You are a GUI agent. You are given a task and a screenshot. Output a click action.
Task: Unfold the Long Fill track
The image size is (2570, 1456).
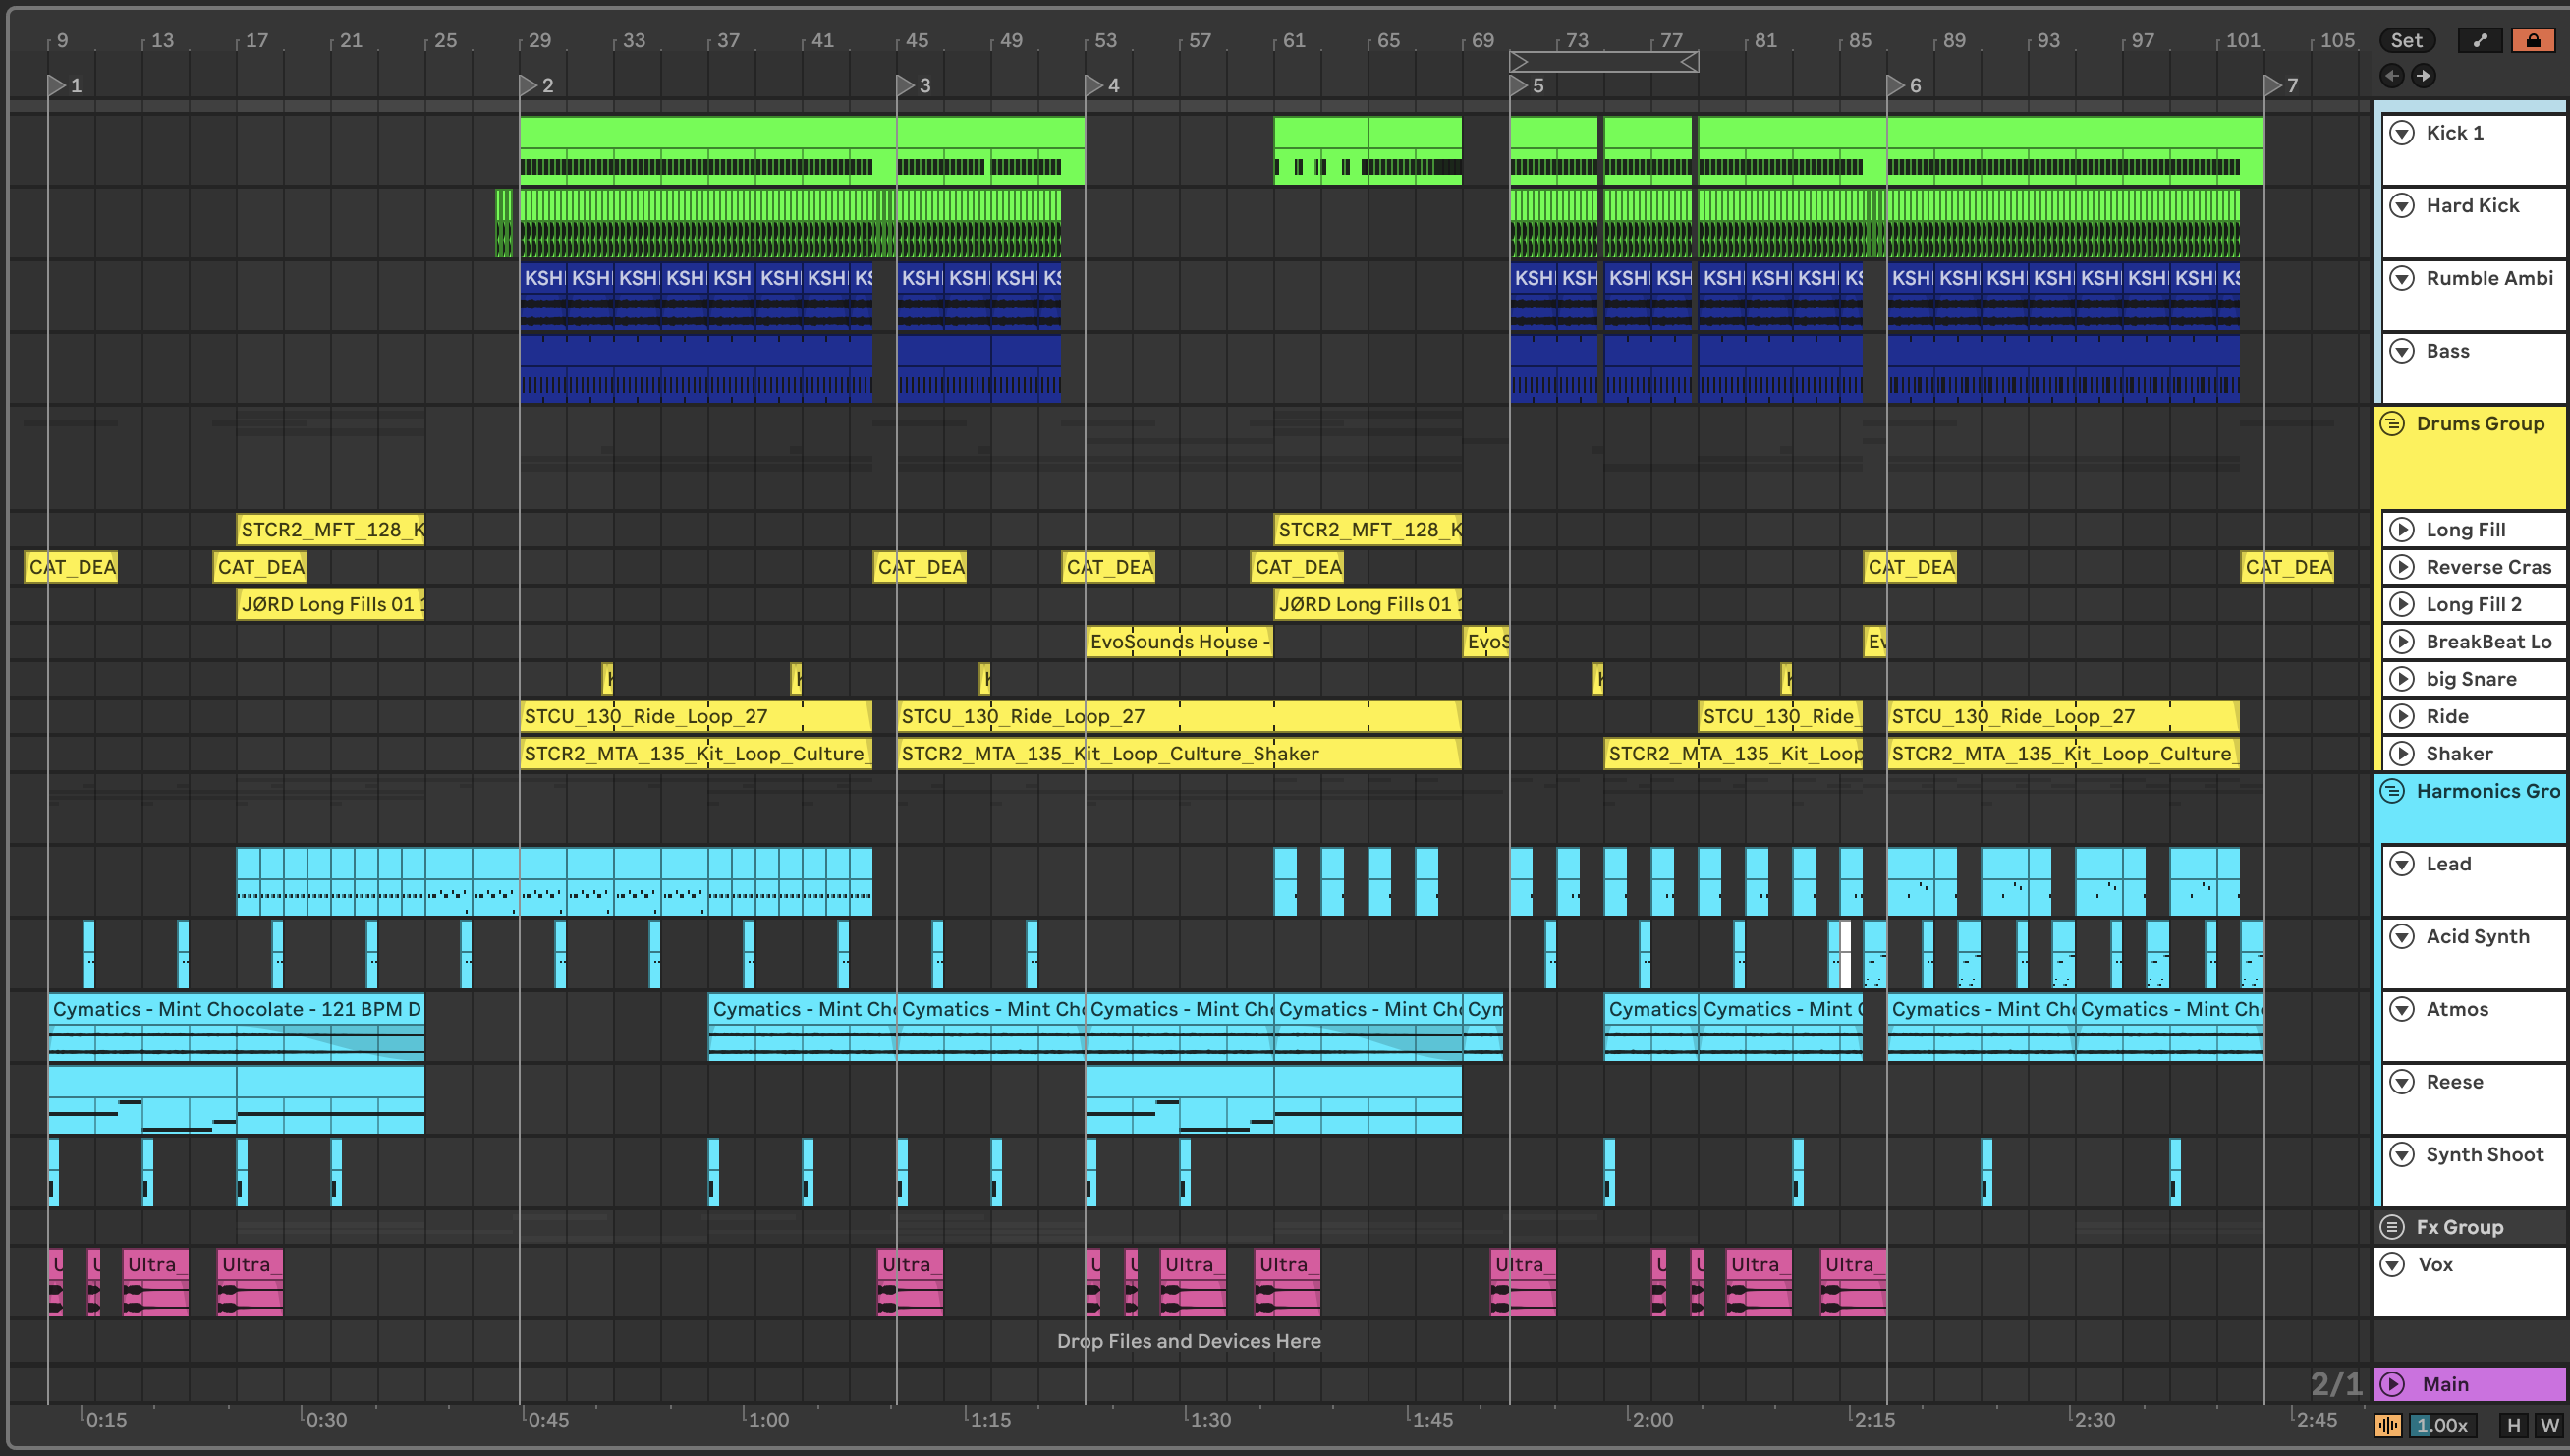2402,530
